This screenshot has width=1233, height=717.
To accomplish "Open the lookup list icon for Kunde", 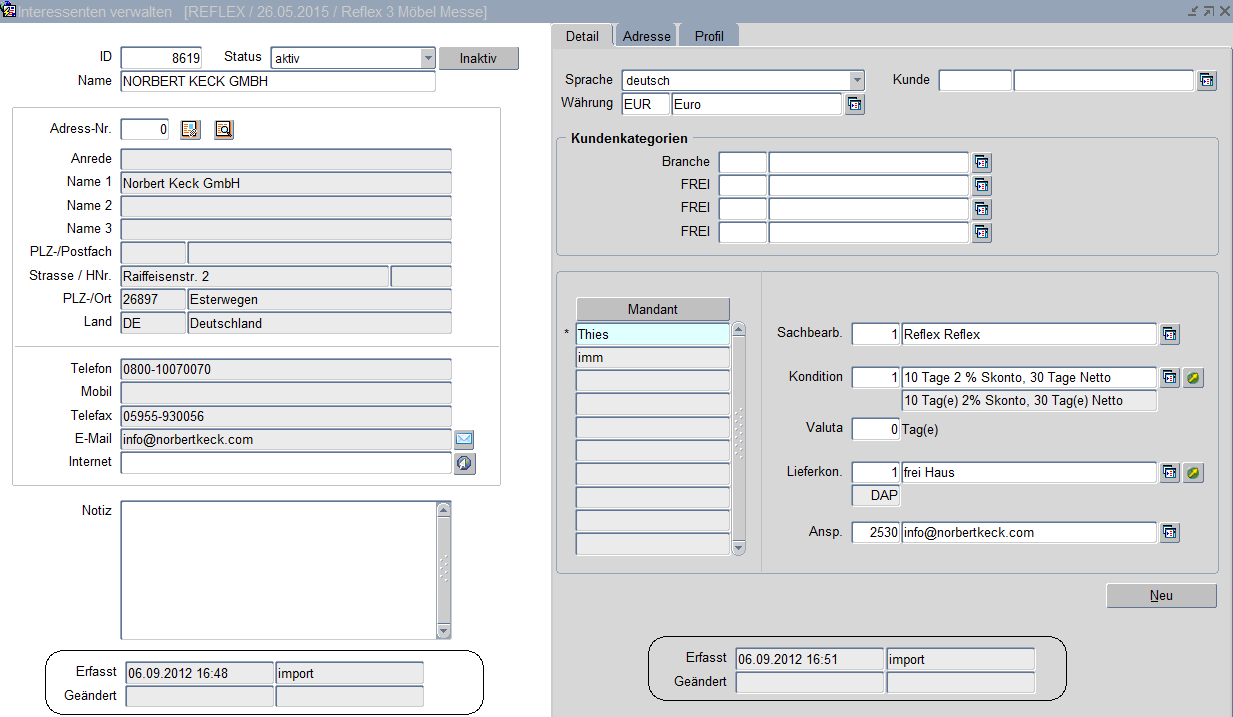I will tap(1207, 81).
